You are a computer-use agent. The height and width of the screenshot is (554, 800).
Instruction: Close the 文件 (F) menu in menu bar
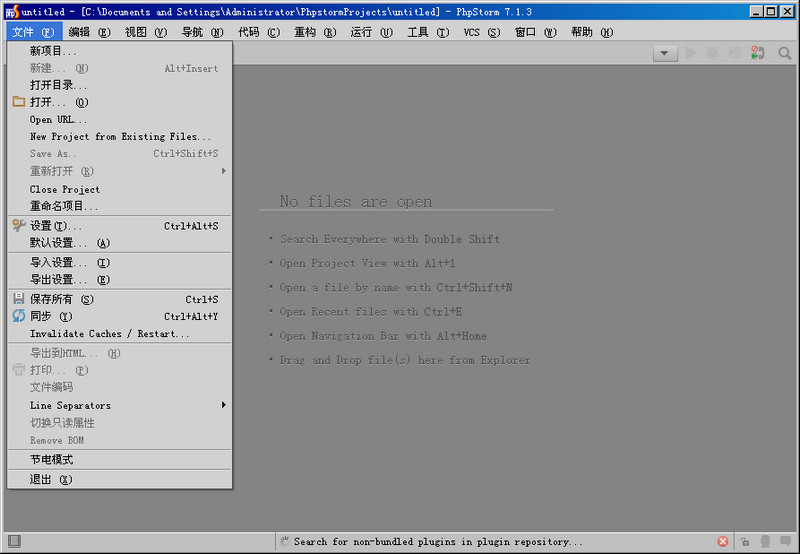[34, 32]
